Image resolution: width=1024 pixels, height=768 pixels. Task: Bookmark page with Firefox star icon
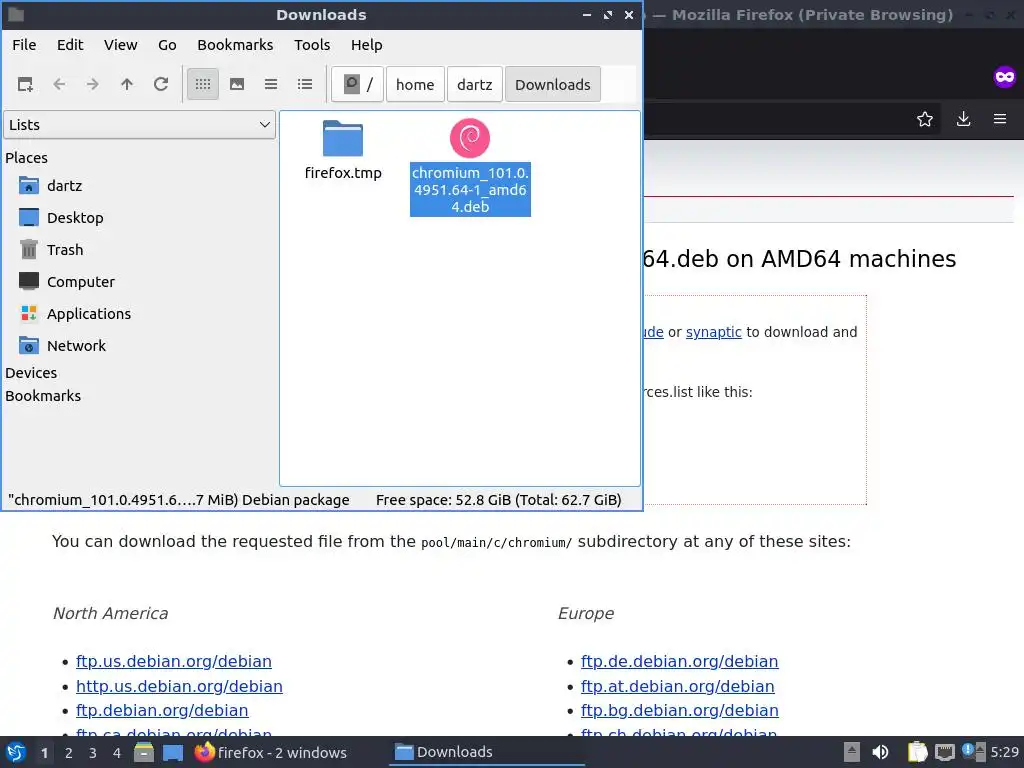tap(925, 119)
